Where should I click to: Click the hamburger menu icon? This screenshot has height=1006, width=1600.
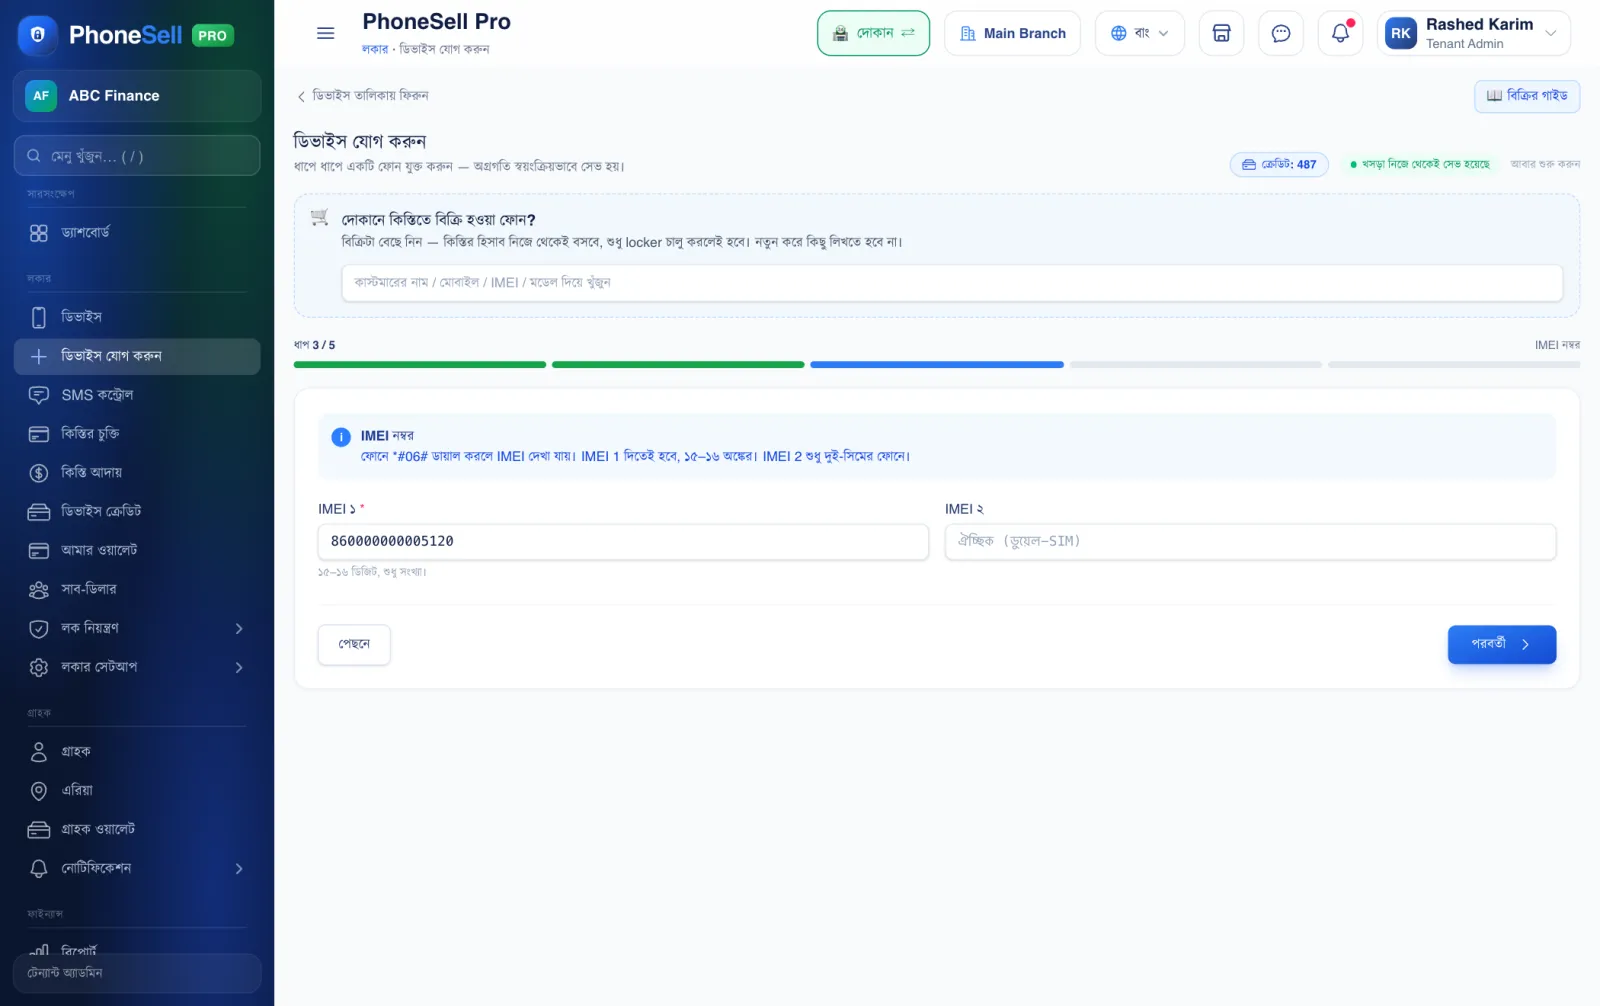325,33
